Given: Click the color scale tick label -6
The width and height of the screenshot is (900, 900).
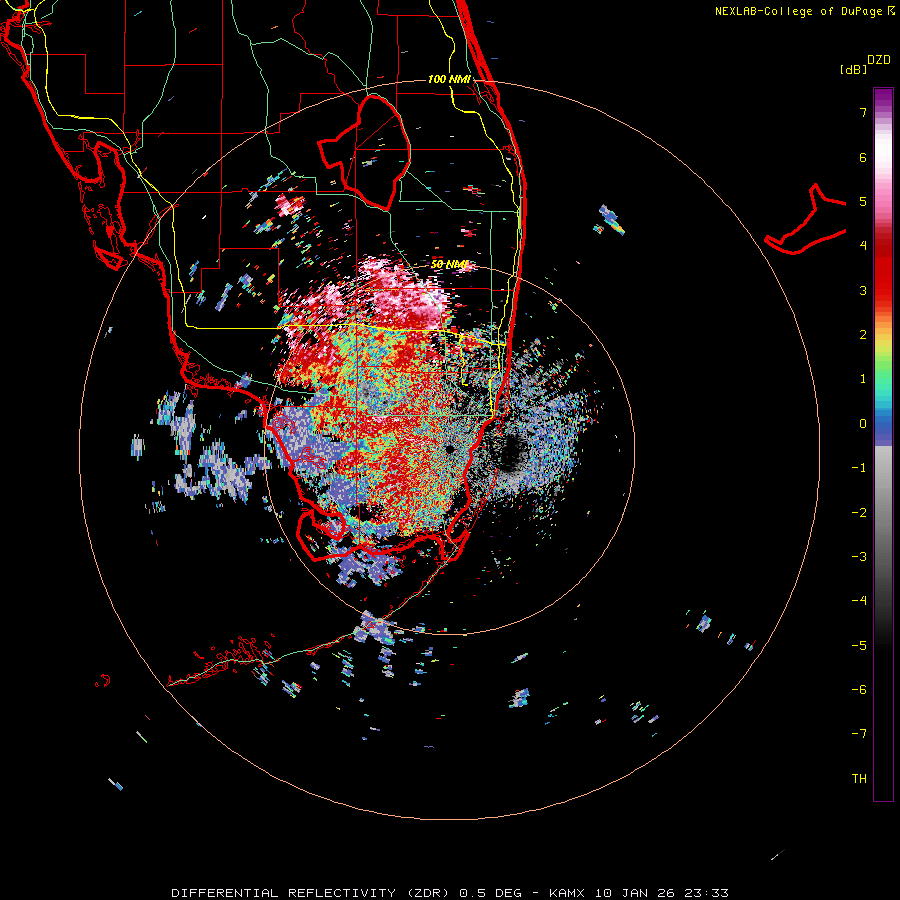Looking at the screenshot, I should coord(859,690).
